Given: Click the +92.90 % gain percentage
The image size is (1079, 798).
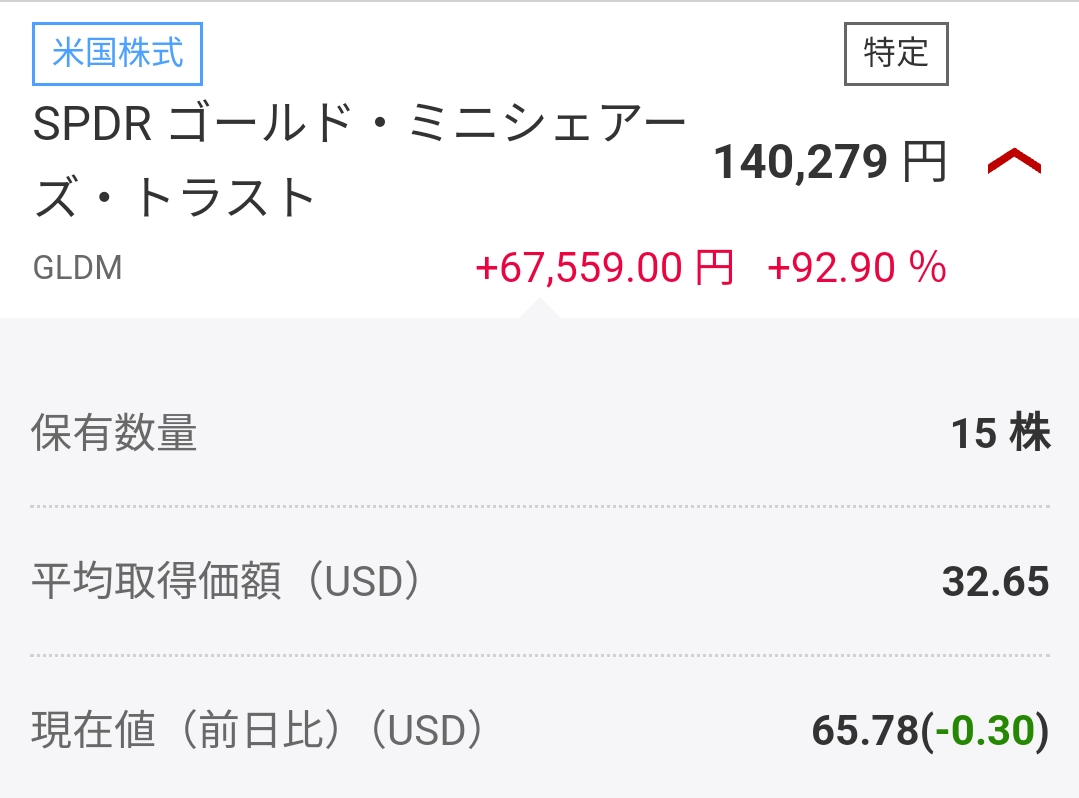Looking at the screenshot, I should click(856, 268).
